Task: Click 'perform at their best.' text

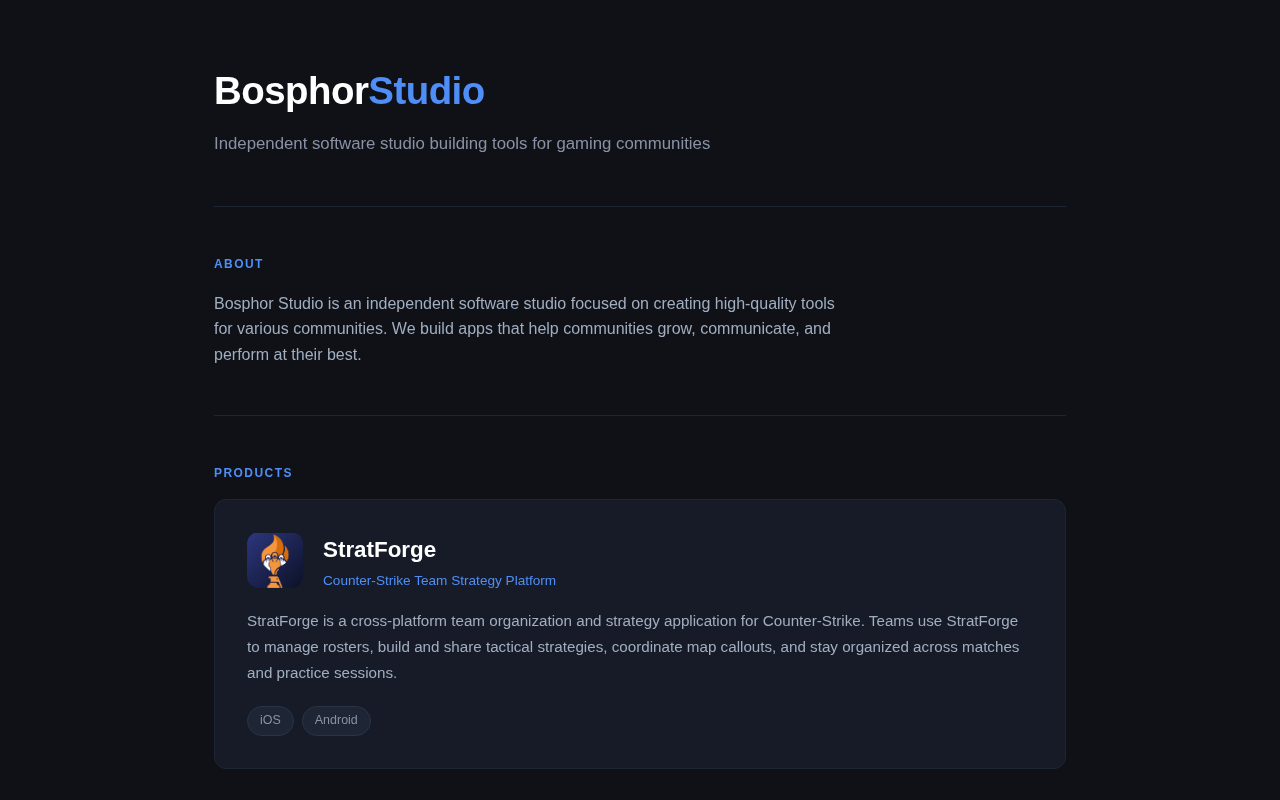Action: pos(288,355)
